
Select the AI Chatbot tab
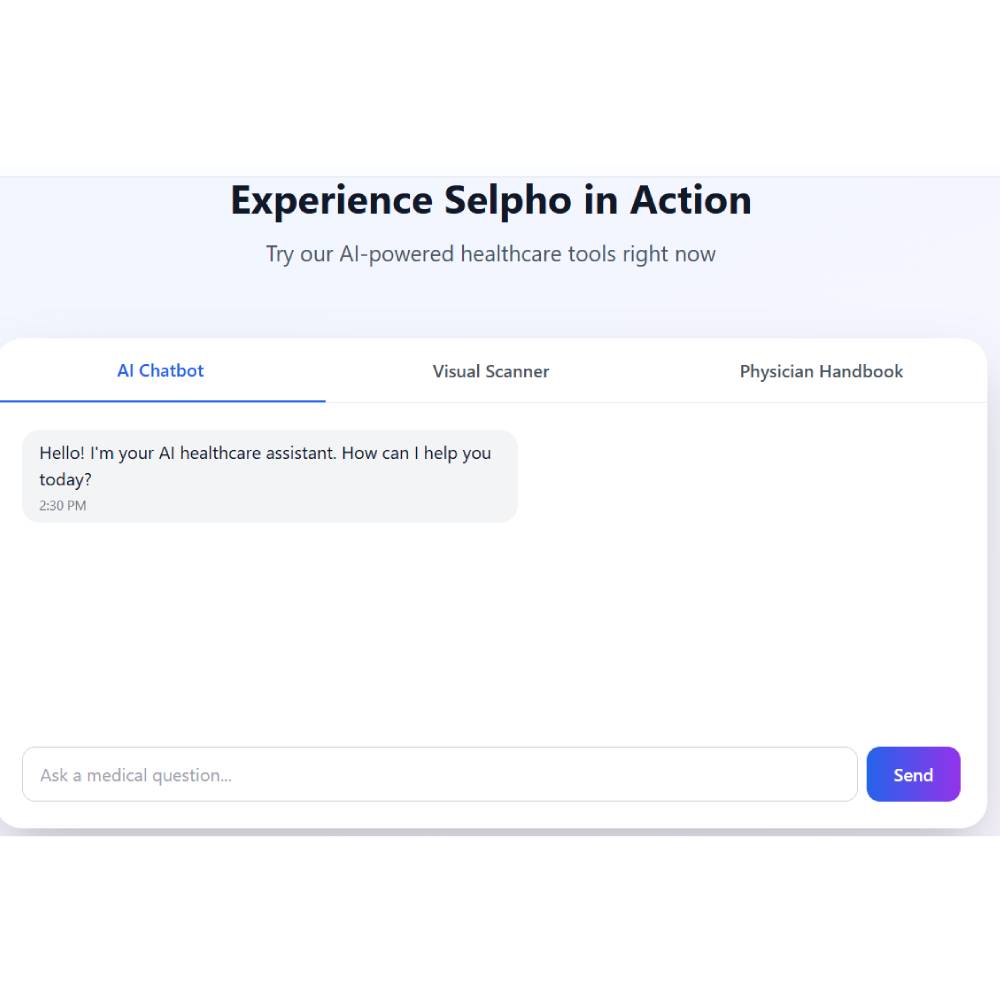pos(160,370)
